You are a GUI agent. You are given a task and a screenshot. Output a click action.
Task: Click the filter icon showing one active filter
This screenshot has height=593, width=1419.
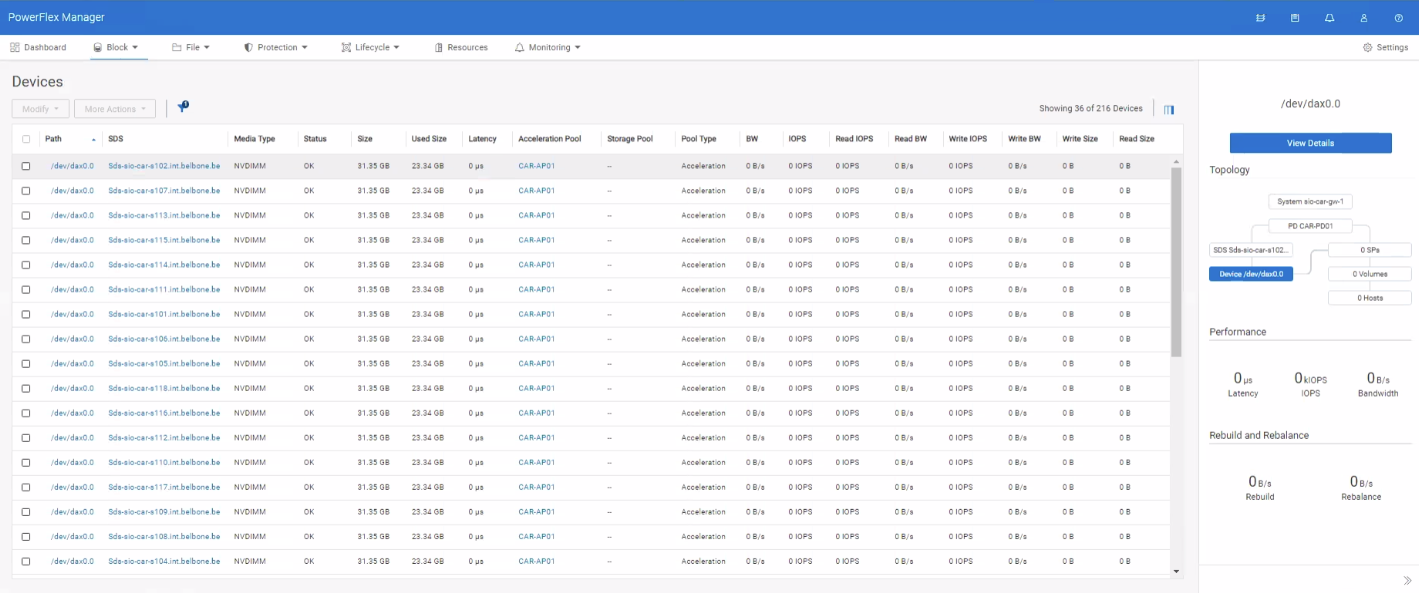[x=182, y=104]
